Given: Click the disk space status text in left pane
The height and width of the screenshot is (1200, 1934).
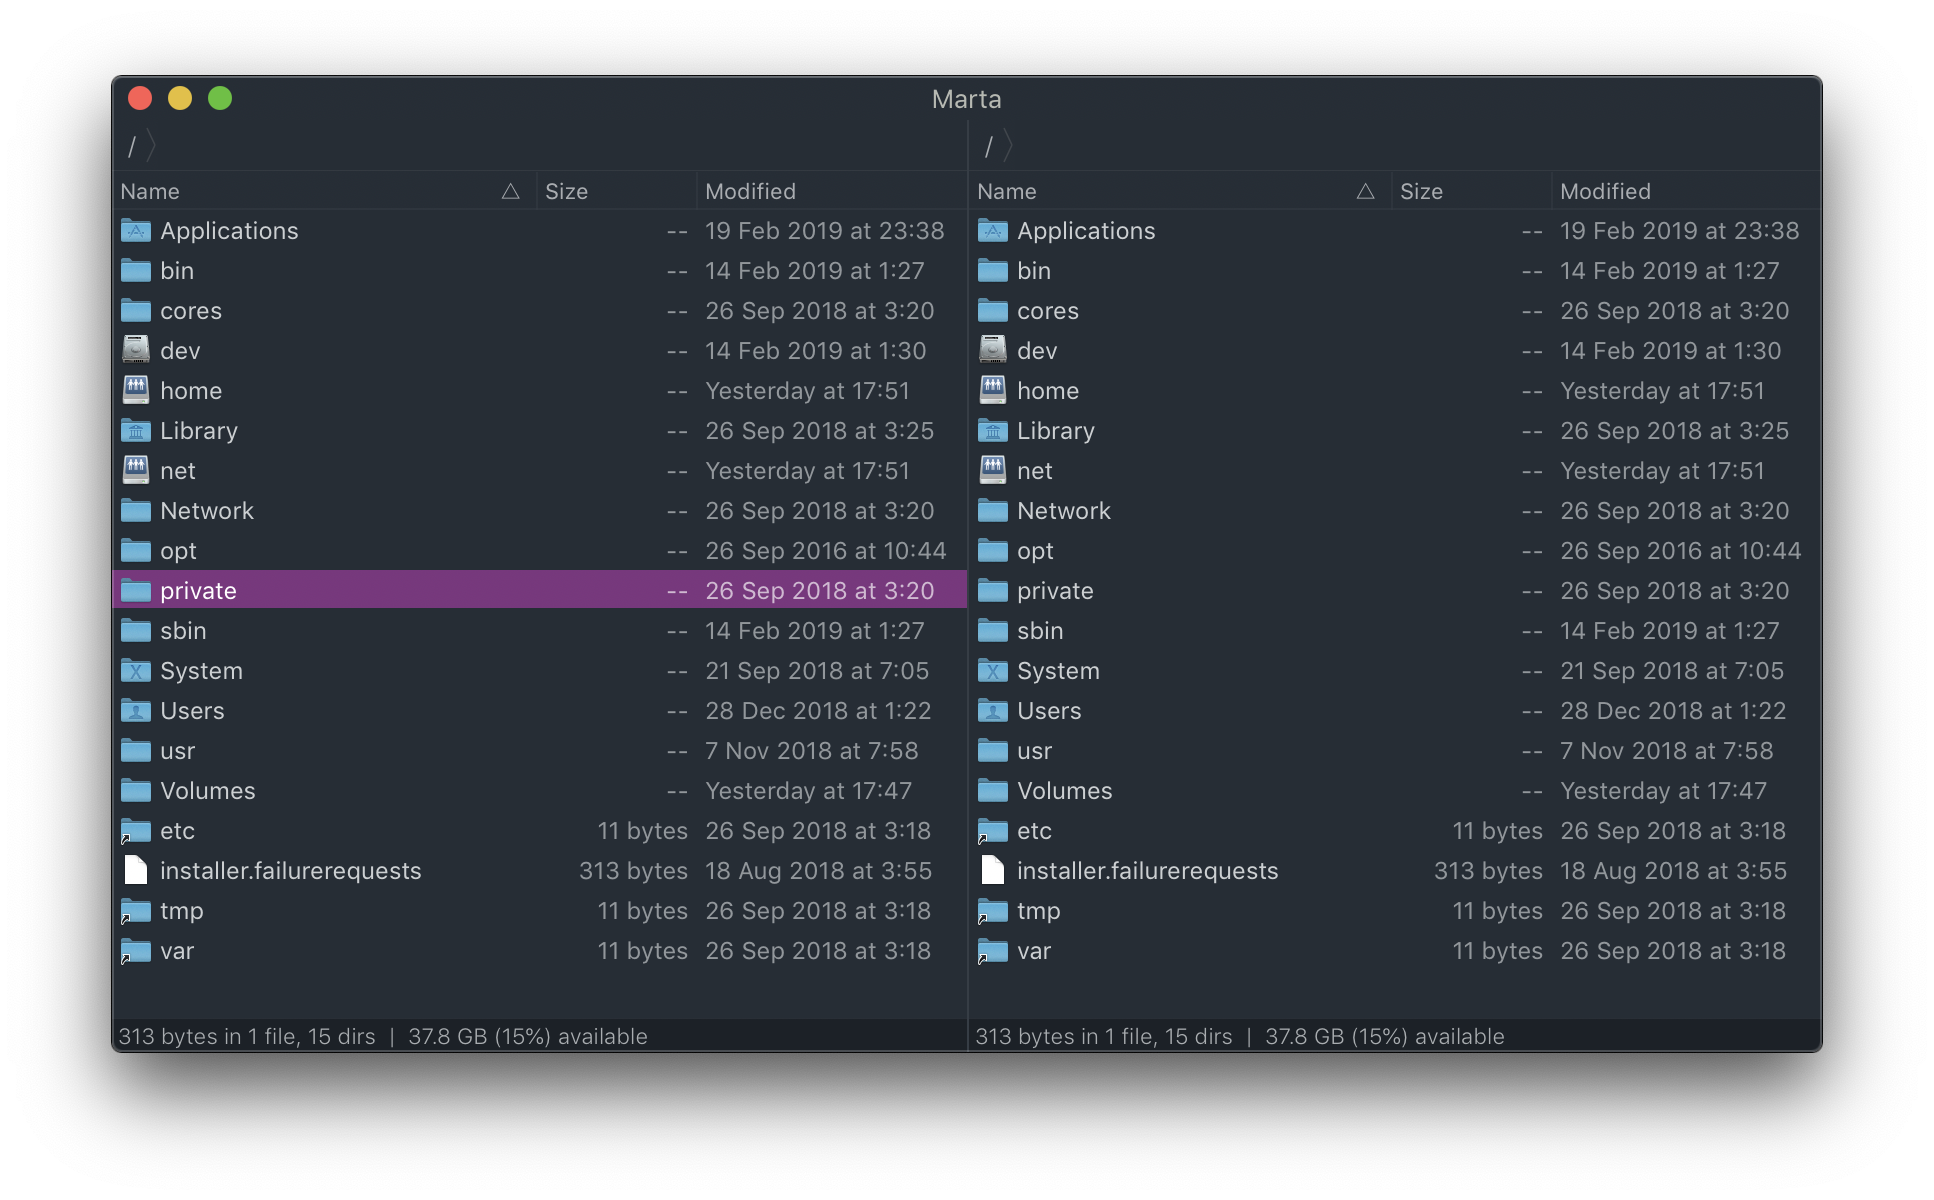Looking at the screenshot, I should point(527,1036).
